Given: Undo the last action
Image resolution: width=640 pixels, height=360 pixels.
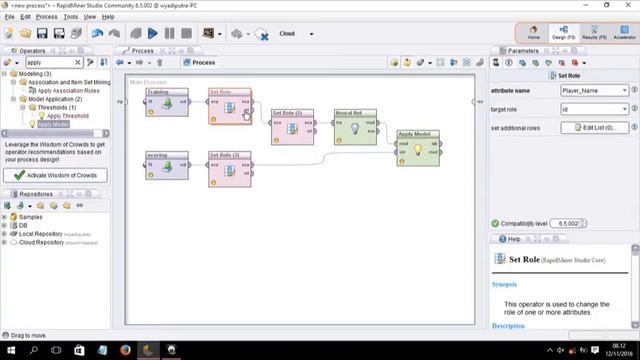Looking at the screenshot, I should click(97, 33).
